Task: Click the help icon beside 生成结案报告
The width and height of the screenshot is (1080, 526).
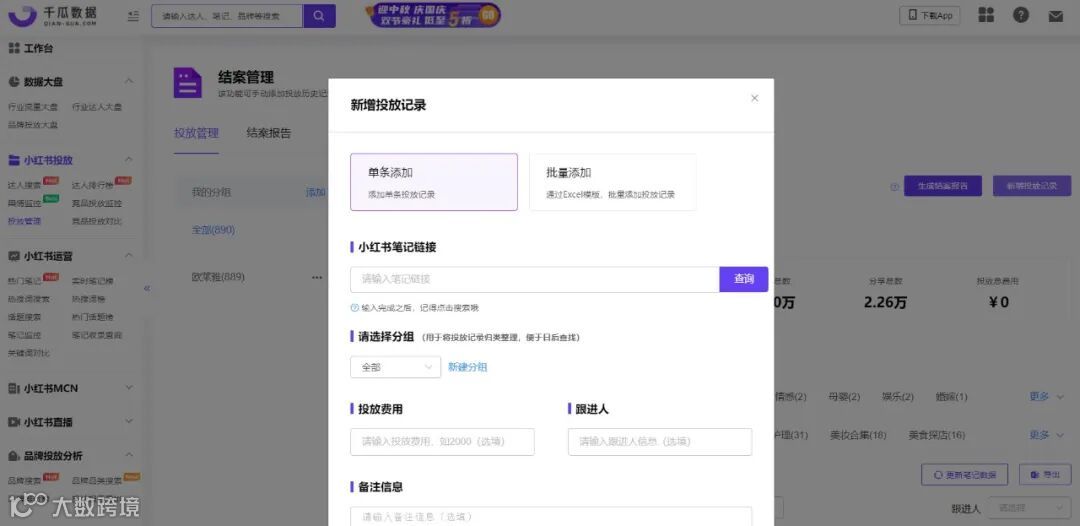Action: (895, 187)
